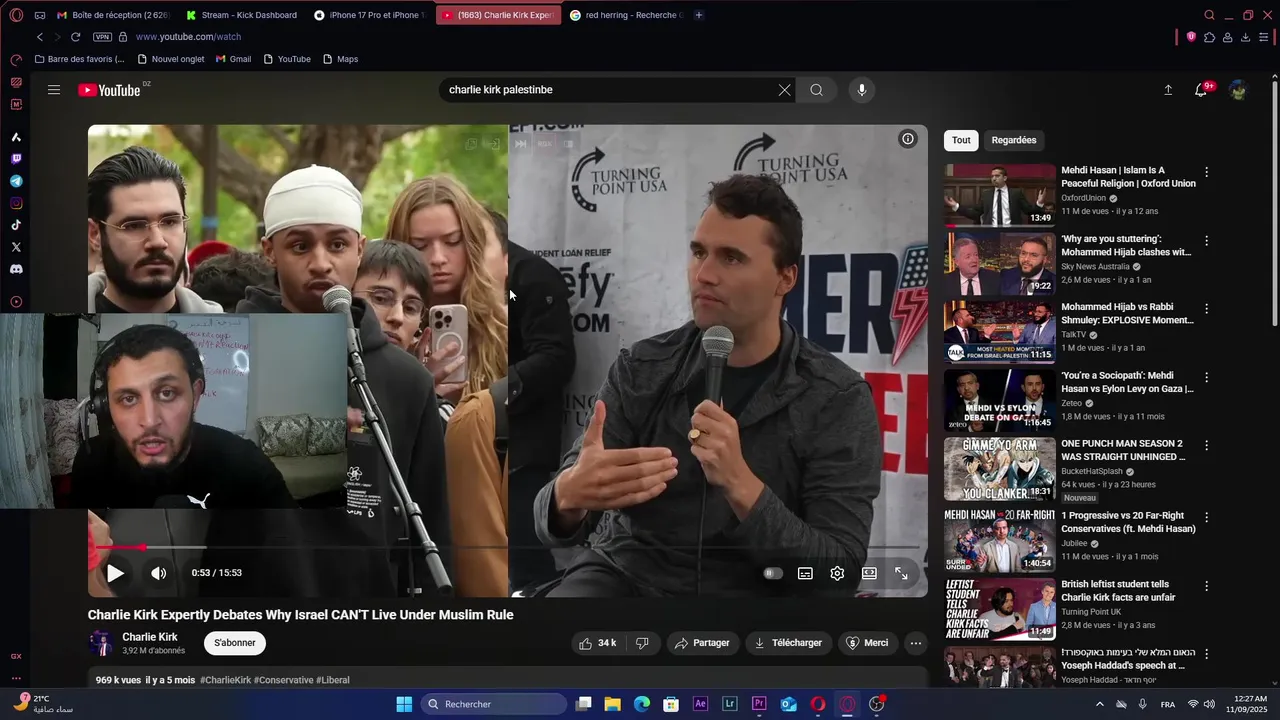This screenshot has width=1280, height=720.
Task: Open the Barre des favoris folder
Action: pos(79,59)
